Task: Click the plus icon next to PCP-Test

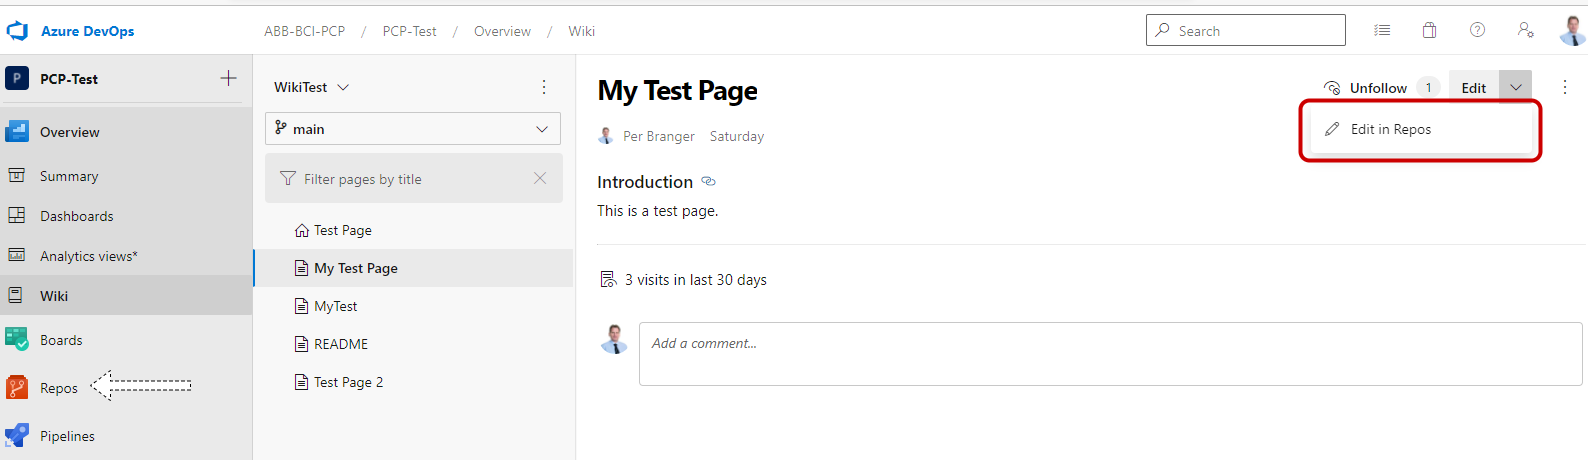Action: [x=228, y=78]
